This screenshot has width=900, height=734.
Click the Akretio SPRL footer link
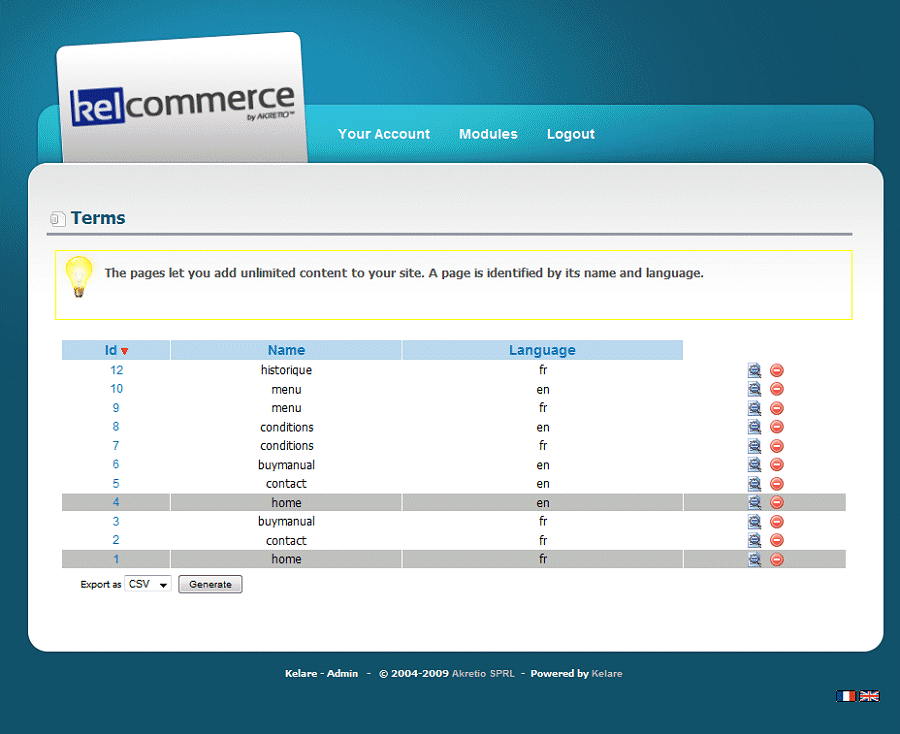coord(483,674)
